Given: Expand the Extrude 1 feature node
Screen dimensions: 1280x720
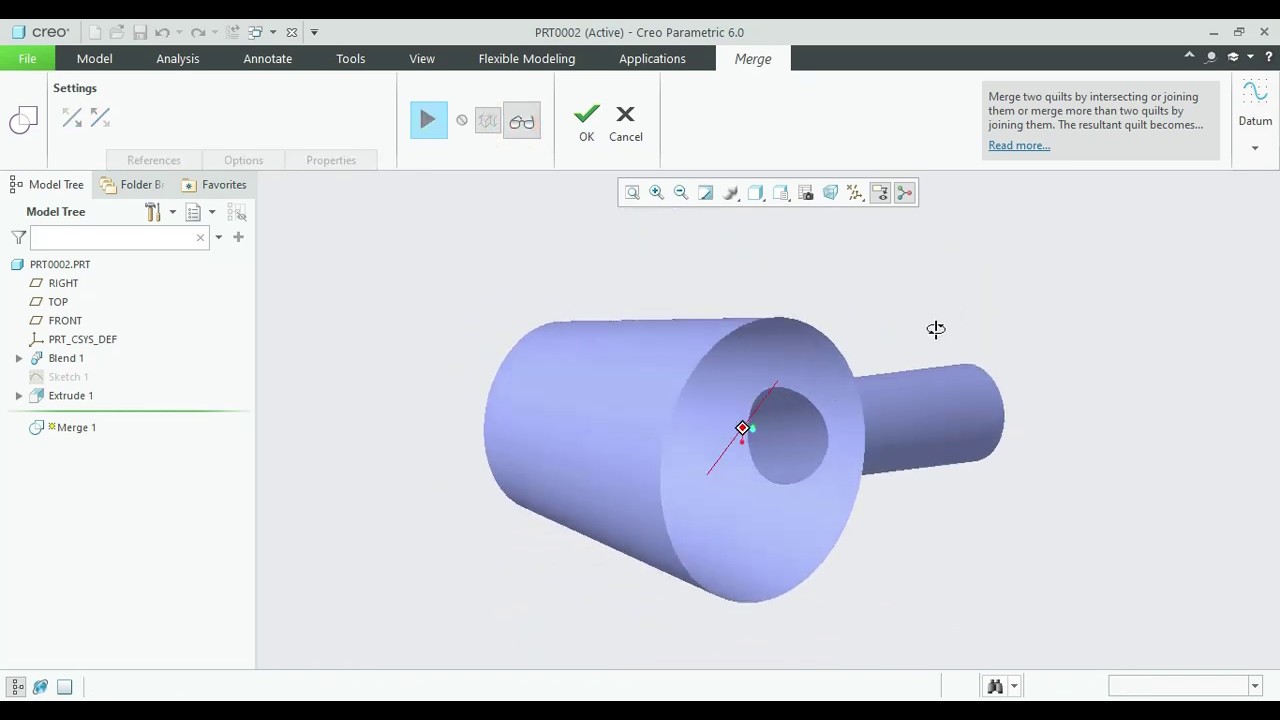Looking at the screenshot, I should (x=19, y=396).
